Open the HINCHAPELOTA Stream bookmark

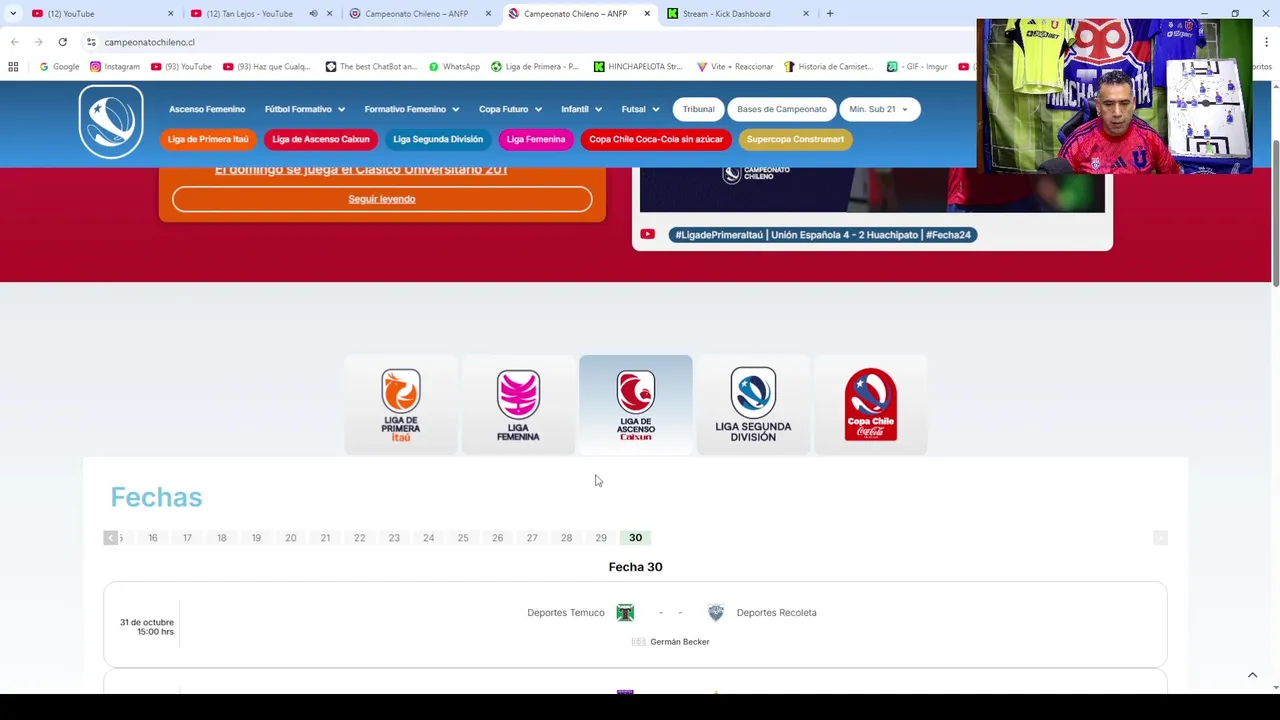(x=638, y=67)
